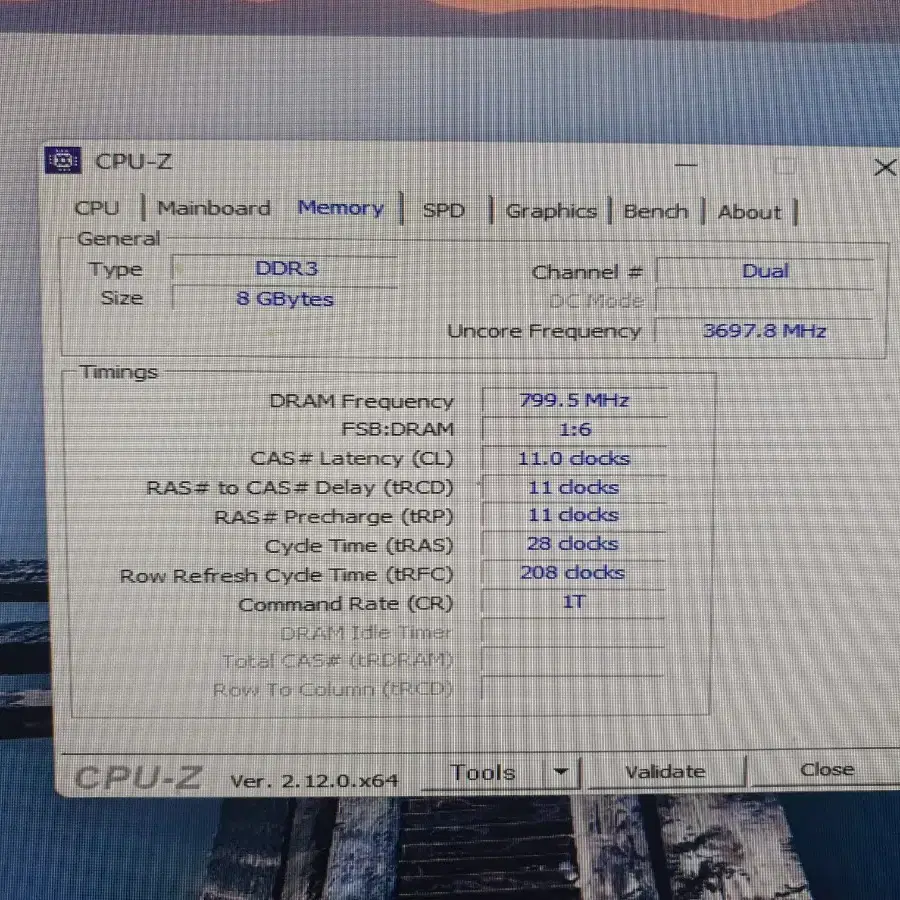Image resolution: width=900 pixels, height=900 pixels.
Task: Click the empty Row To Column field
Action: (573, 688)
